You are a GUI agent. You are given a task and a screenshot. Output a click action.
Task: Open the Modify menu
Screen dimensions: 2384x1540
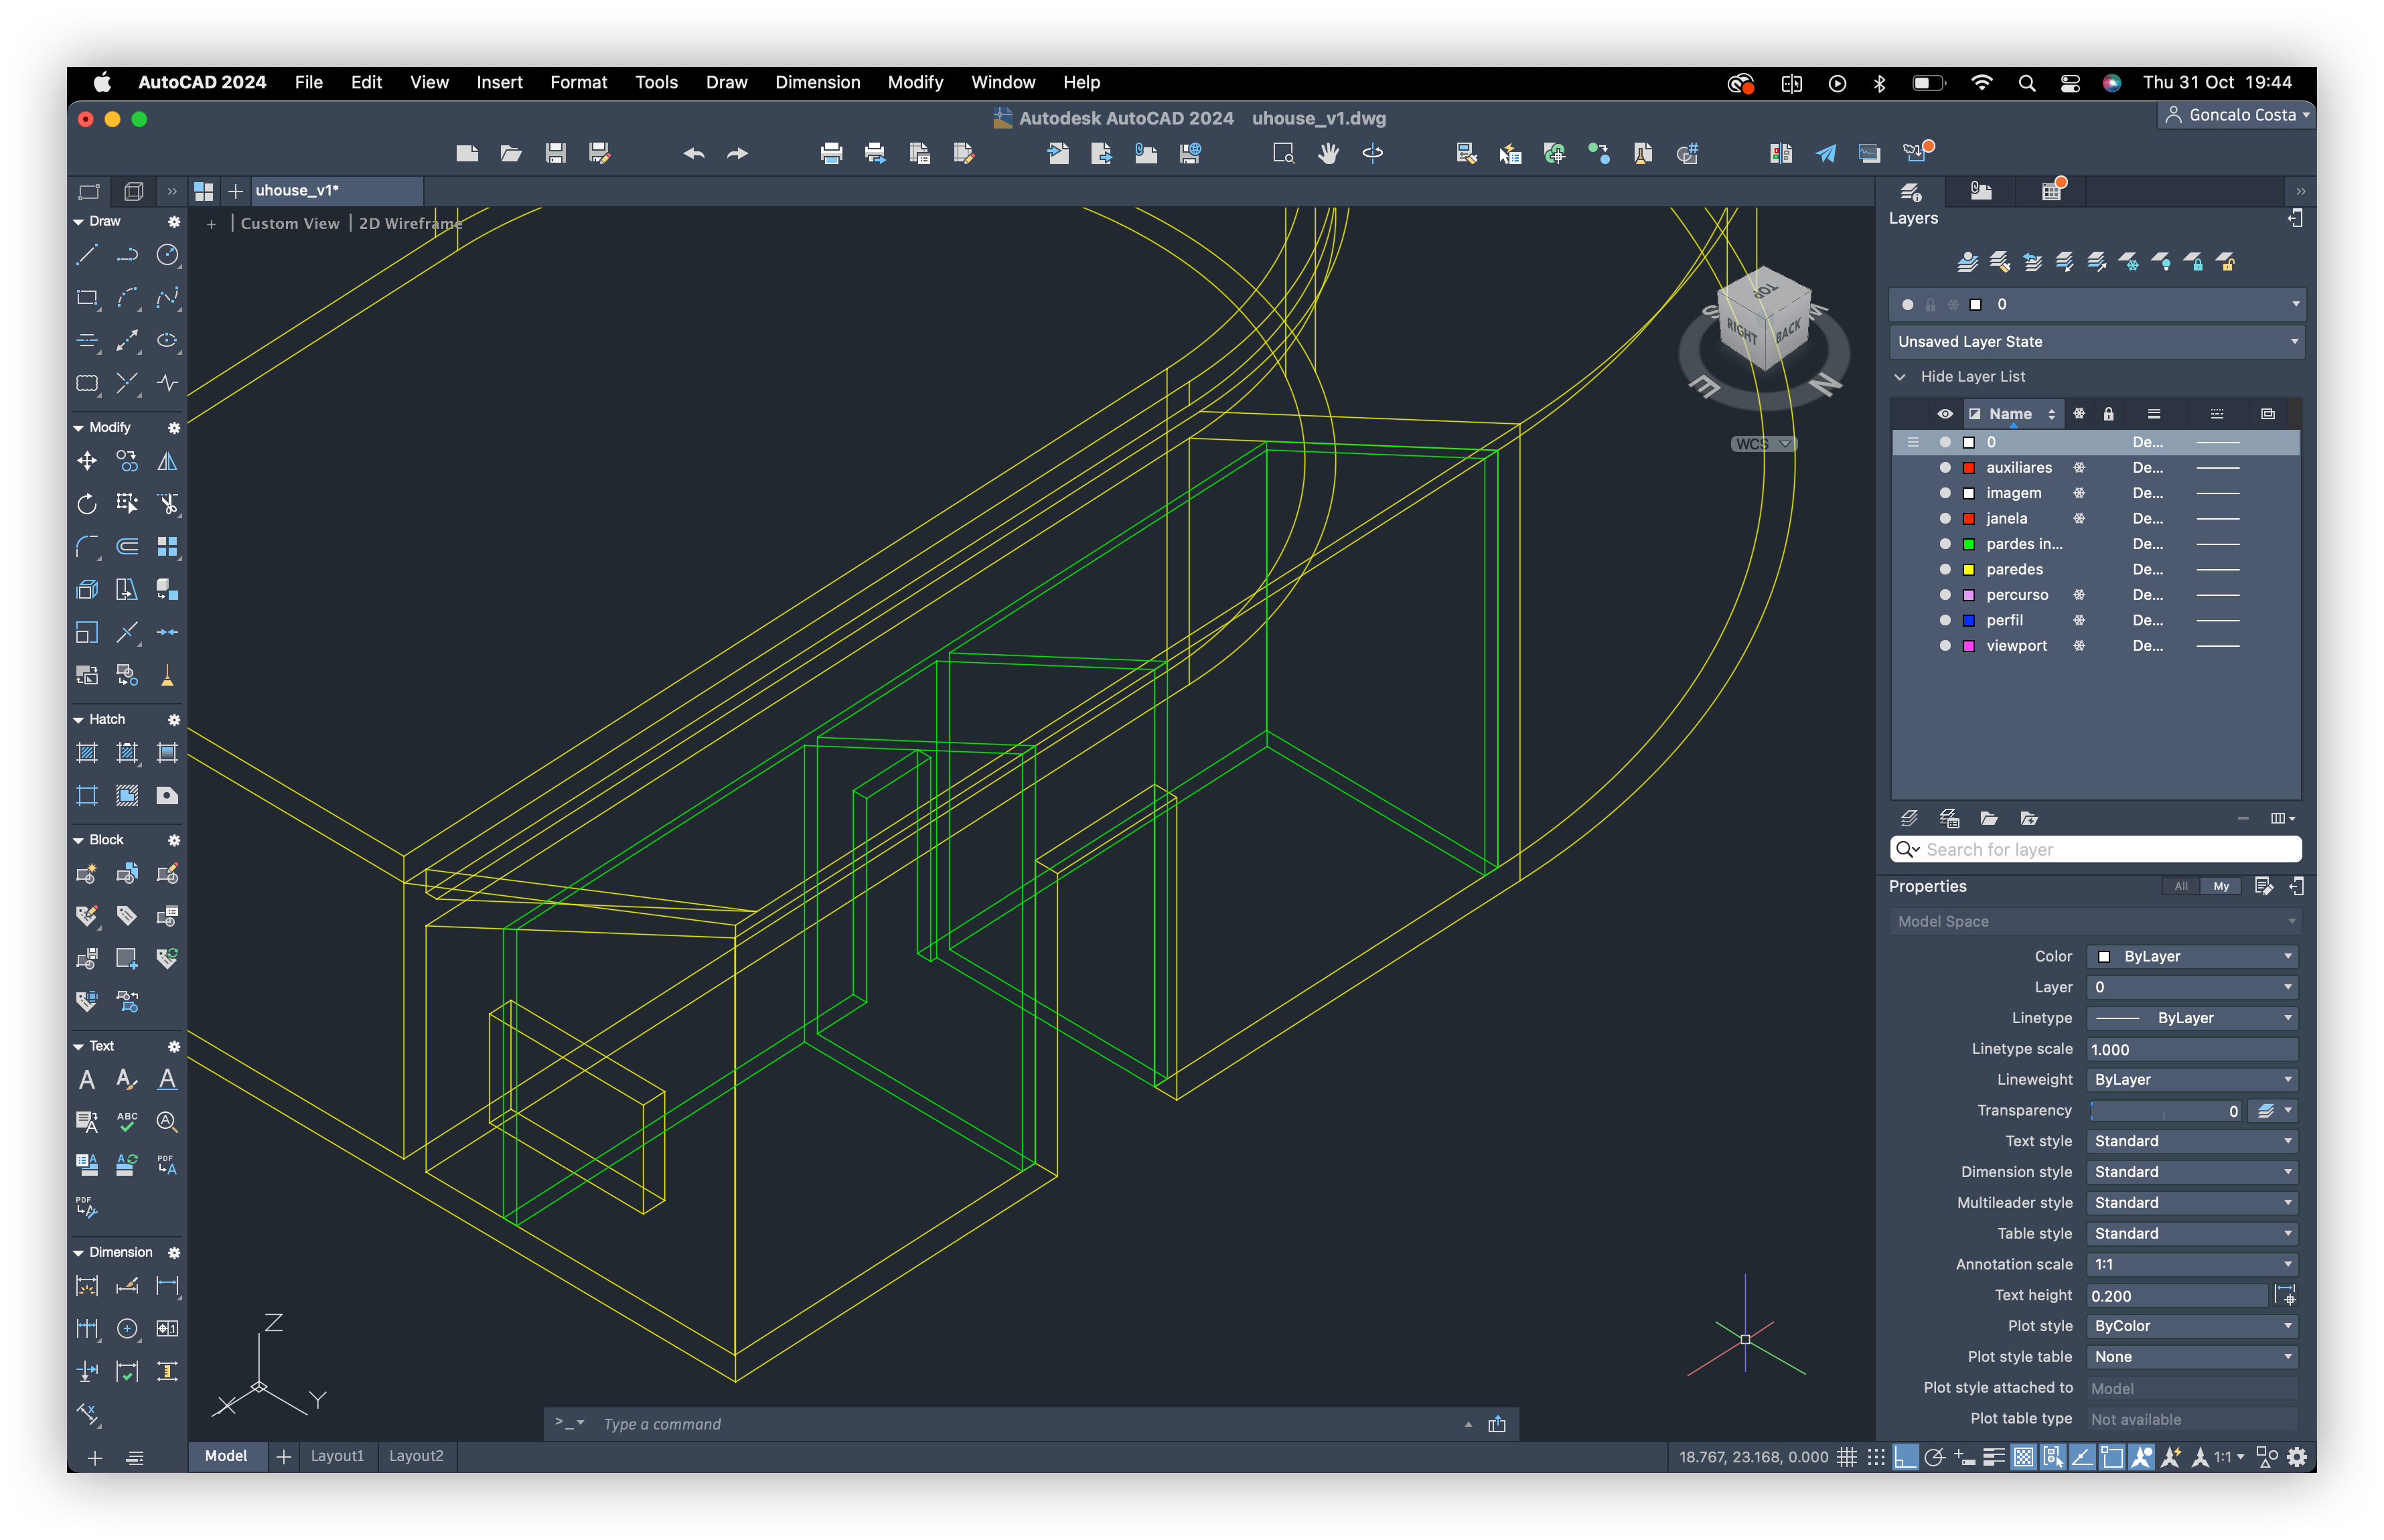coord(915,83)
